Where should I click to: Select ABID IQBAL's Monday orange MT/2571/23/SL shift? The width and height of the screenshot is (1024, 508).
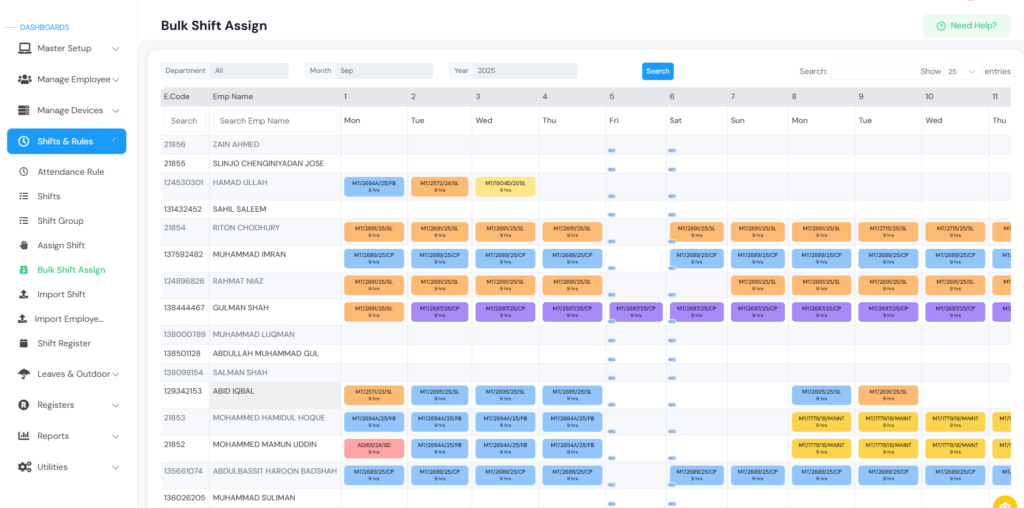pyautogui.click(x=374, y=395)
